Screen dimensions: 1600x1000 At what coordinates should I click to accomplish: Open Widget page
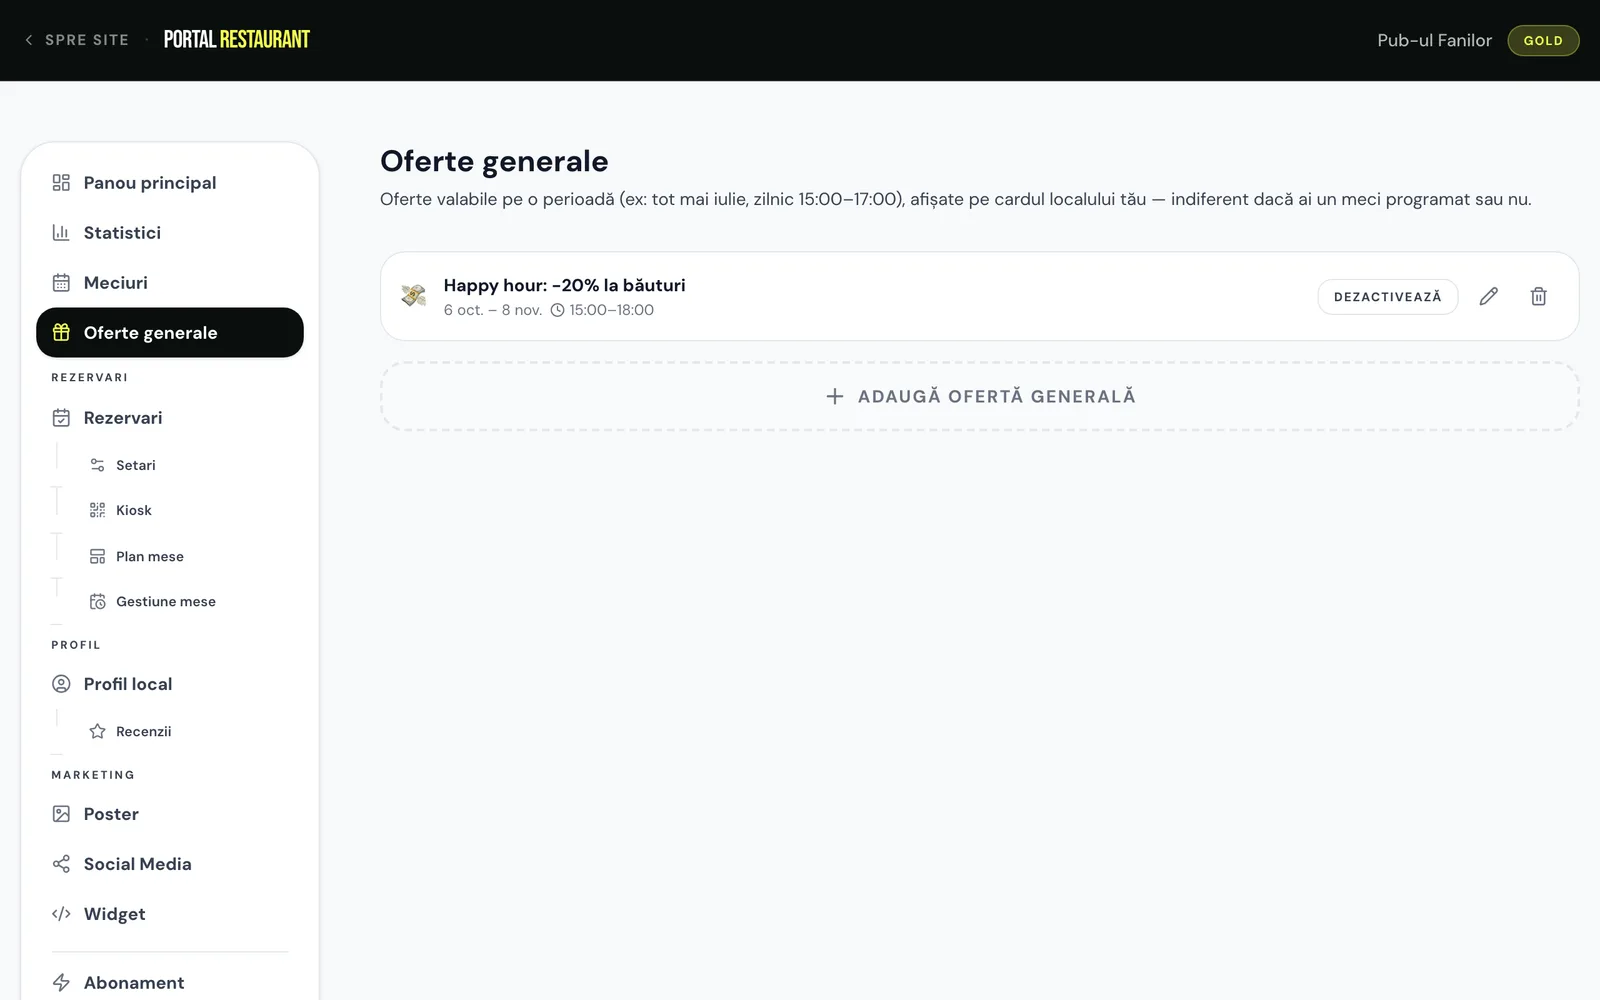point(170,914)
